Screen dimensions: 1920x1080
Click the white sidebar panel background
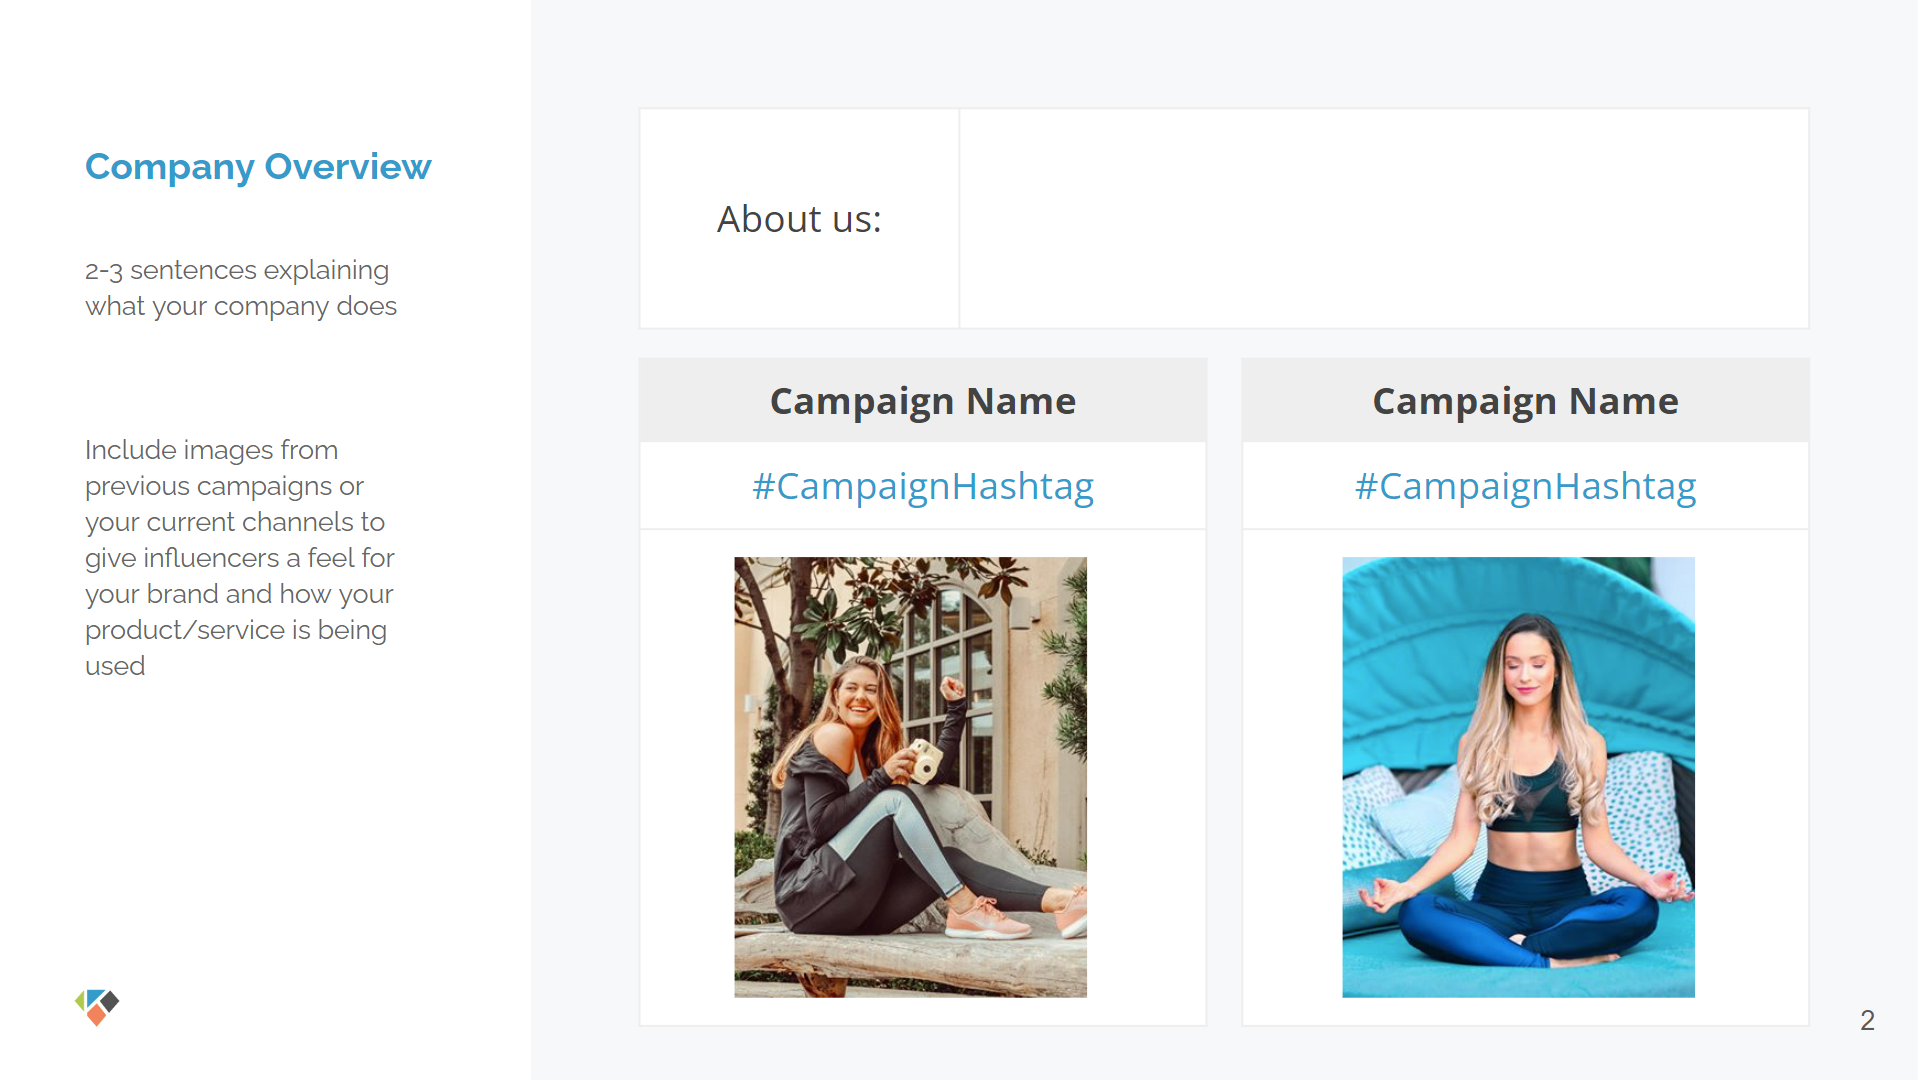pos(265,800)
